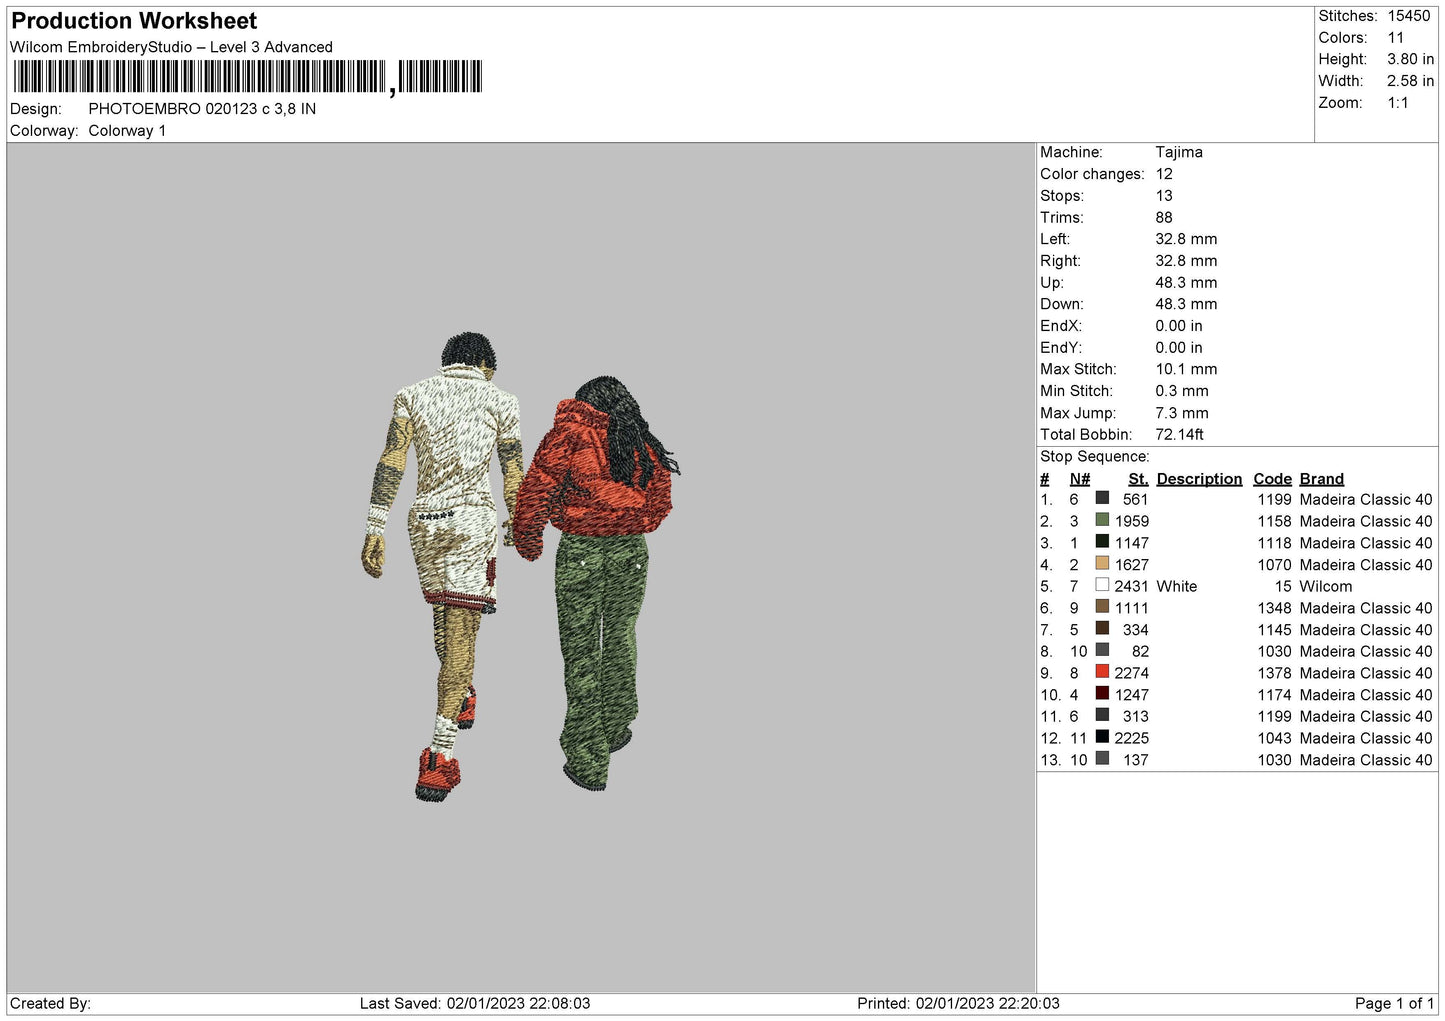Click the embroidered couple design preview
Image resolution: width=1445 pixels, height=1021 pixels.
click(521, 567)
